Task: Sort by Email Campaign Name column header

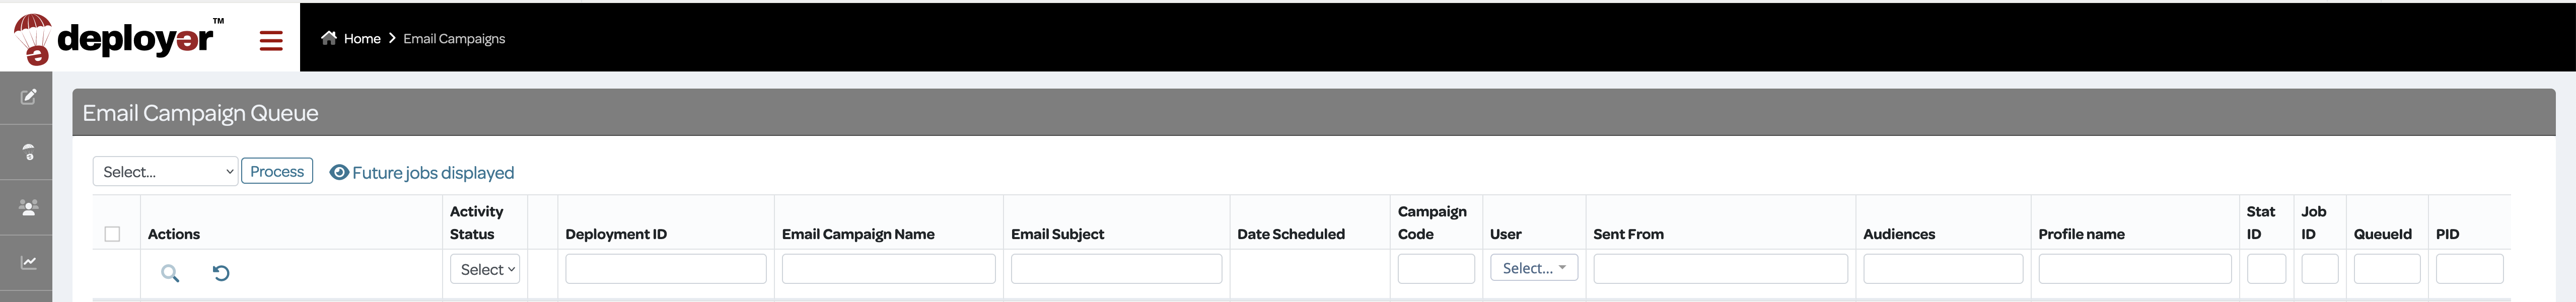Action: [858, 234]
